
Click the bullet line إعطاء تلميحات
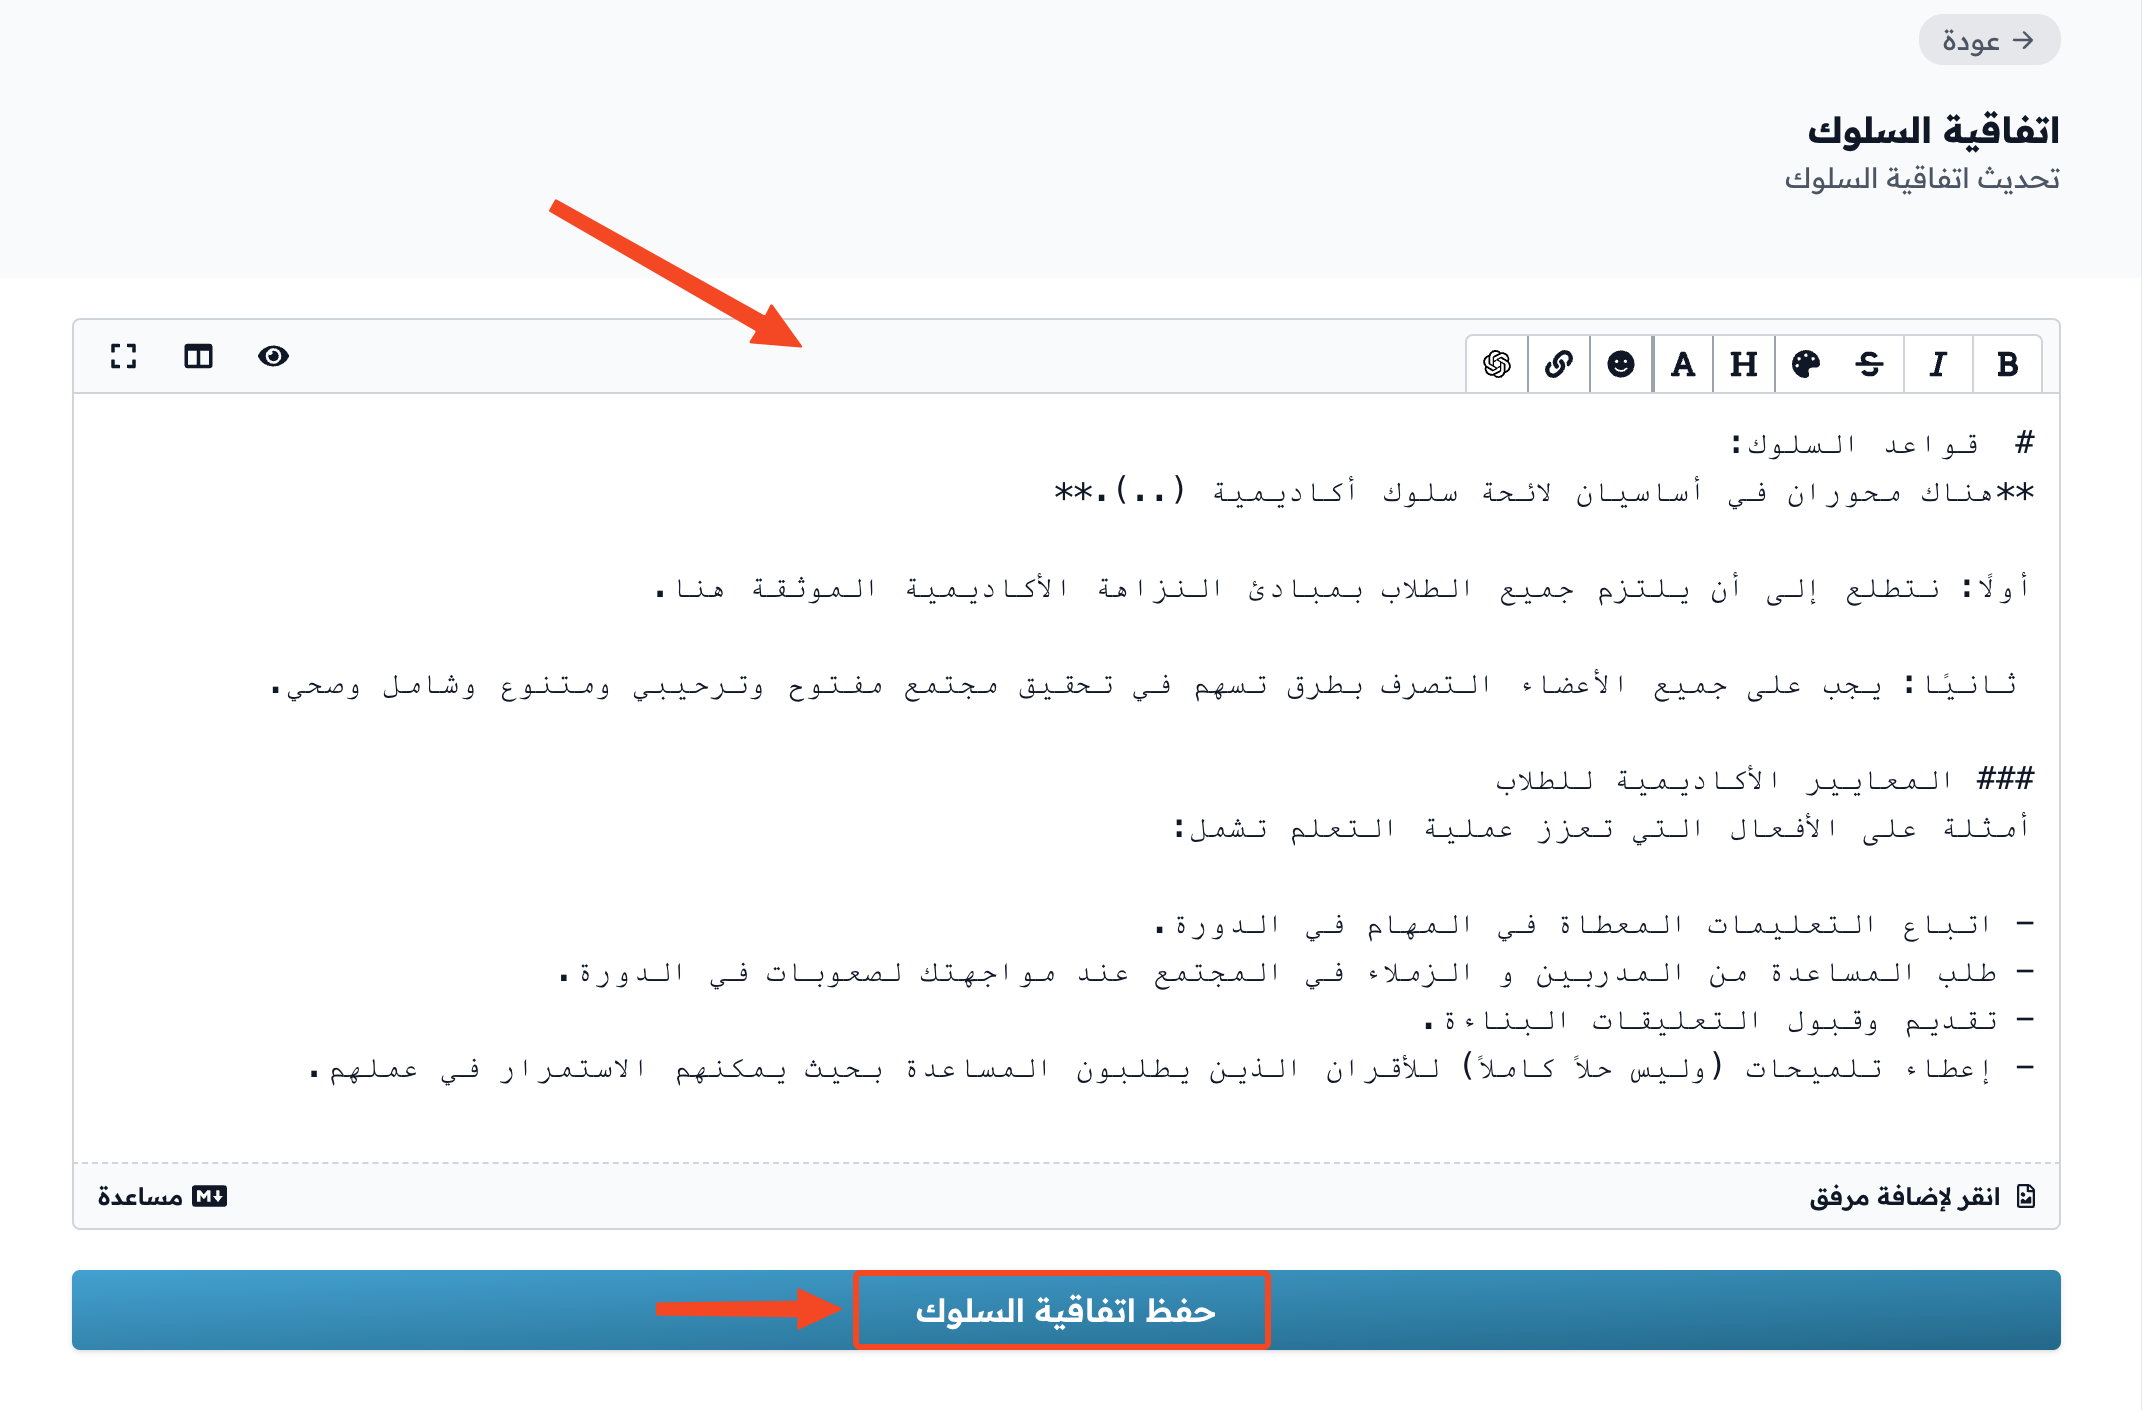point(1172,1069)
